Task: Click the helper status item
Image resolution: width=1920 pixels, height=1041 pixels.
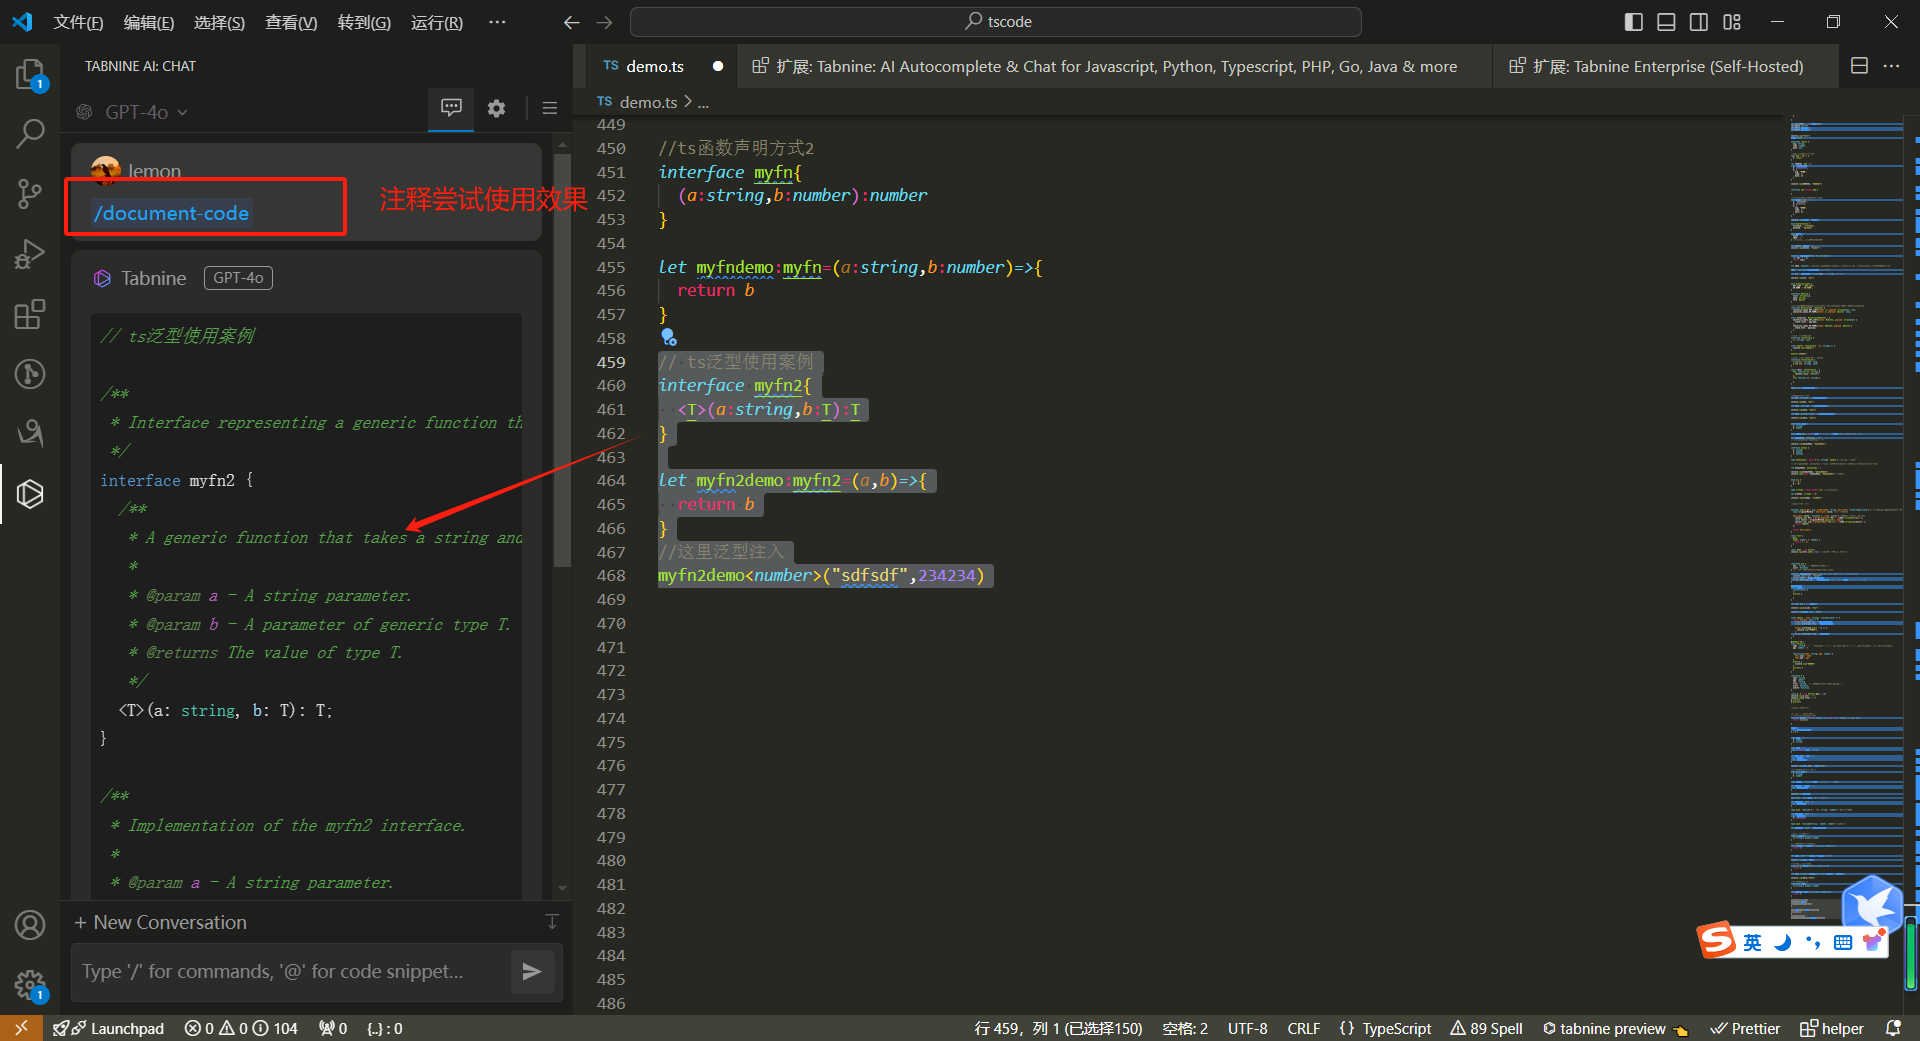Action: click(1832, 1028)
